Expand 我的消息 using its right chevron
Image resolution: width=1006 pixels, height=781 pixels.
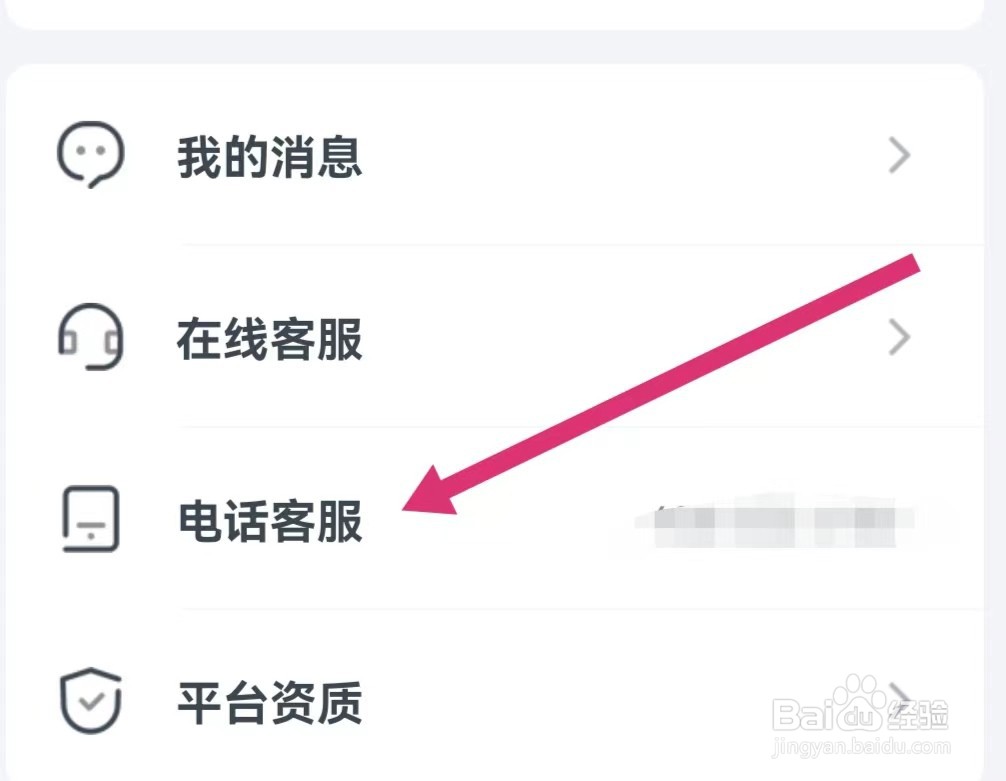pyautogui.click(x=900, y=156)
